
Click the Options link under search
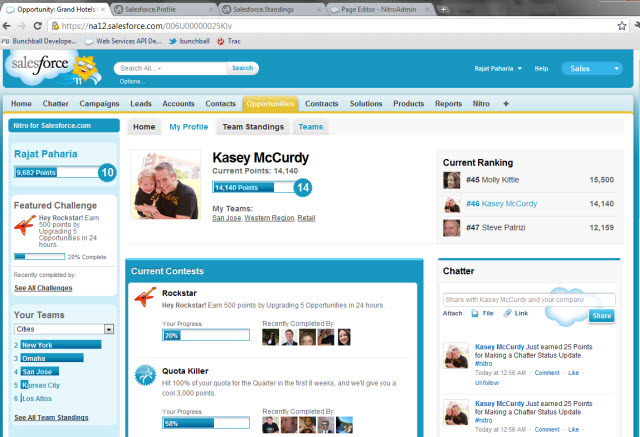pyautogui.click(x=130, y=82)
